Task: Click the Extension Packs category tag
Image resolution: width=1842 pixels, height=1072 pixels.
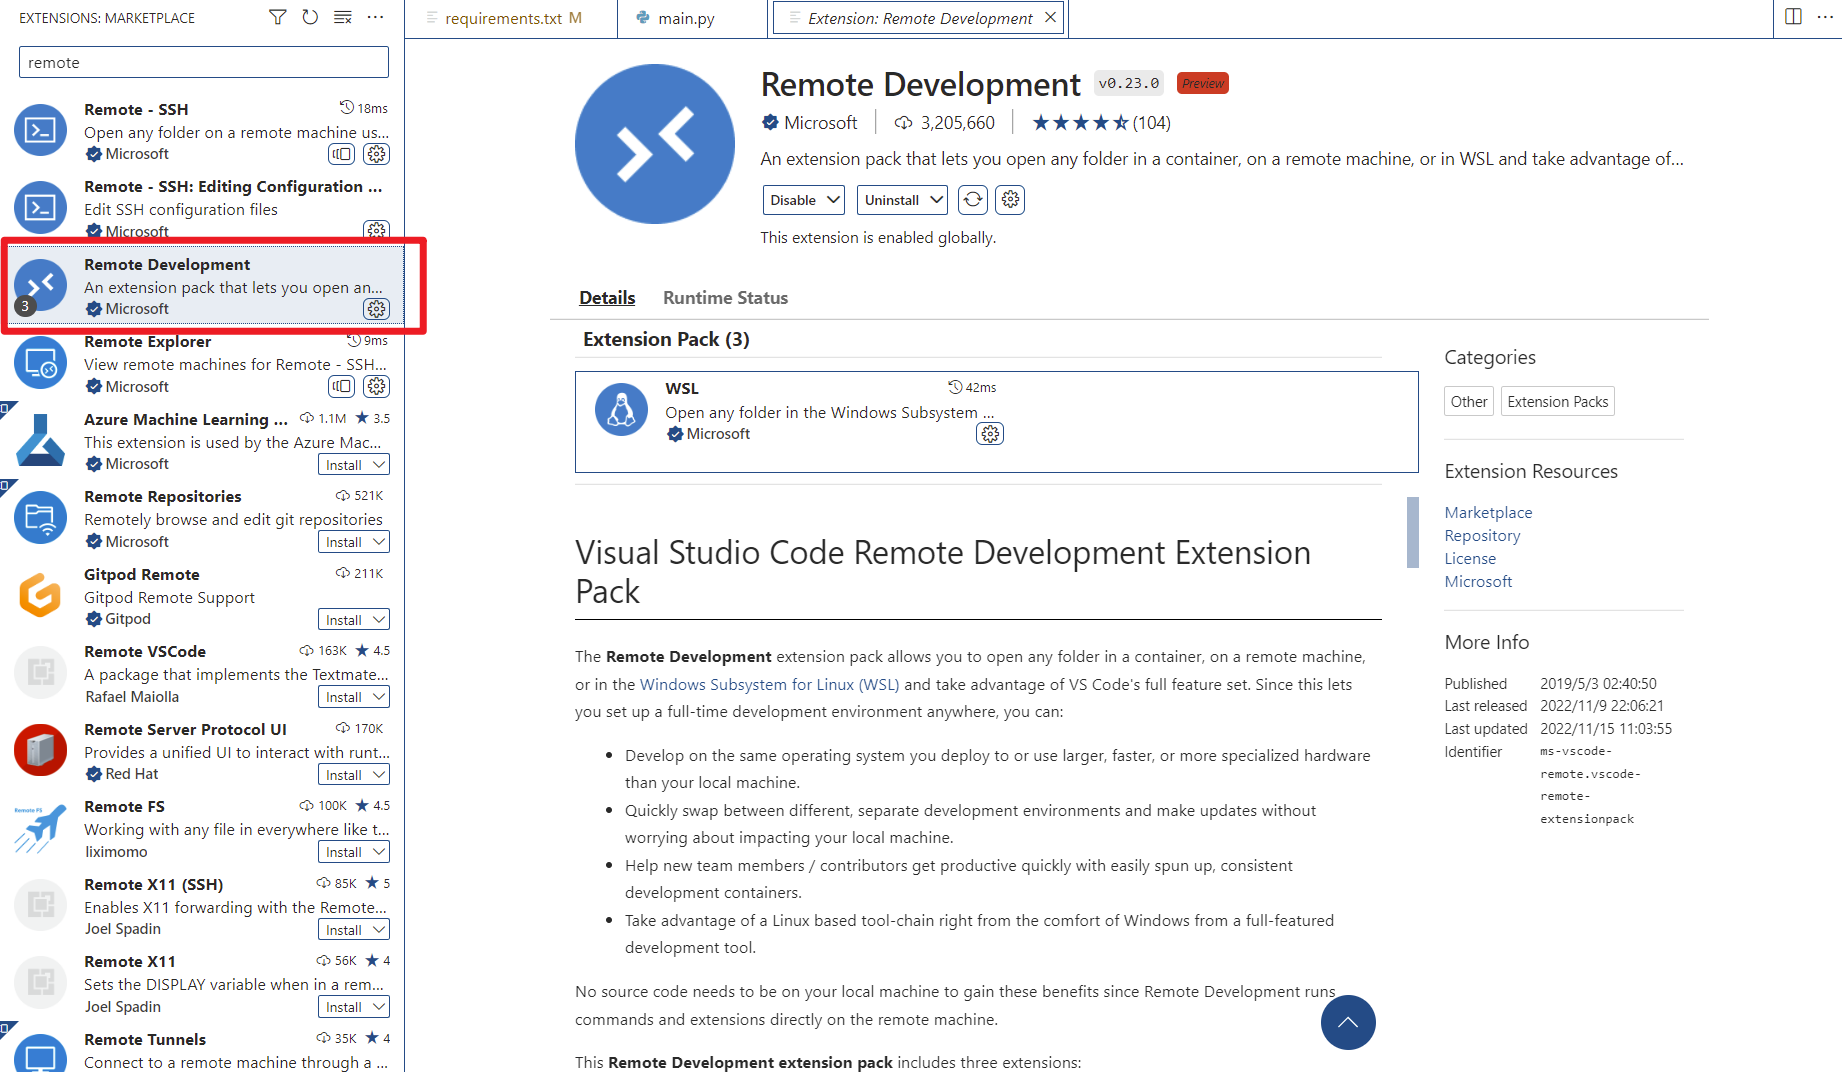Action: (1557, 401)
